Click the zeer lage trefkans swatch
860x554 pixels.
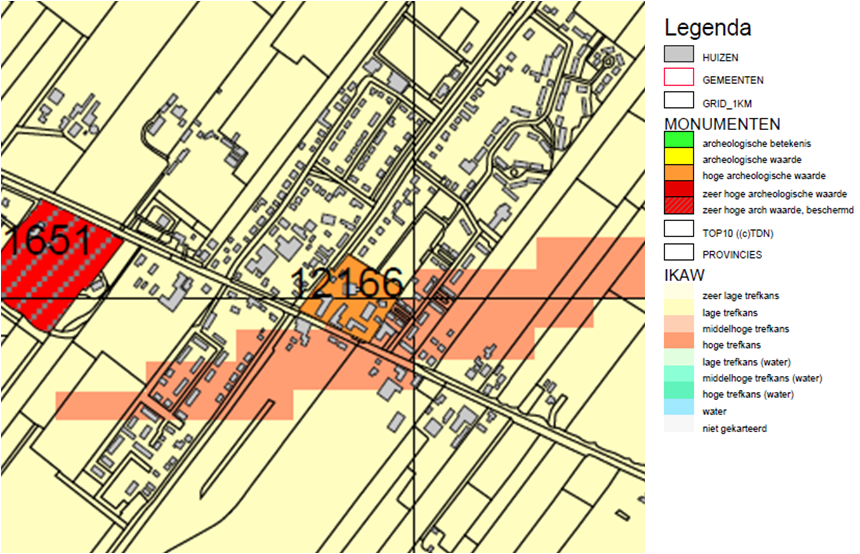(678, 291)
